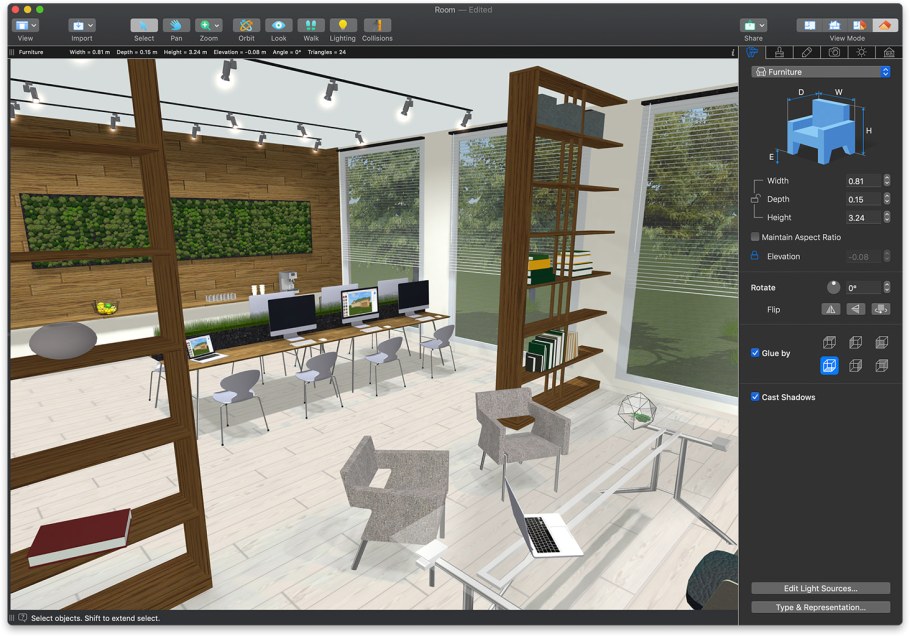910x636 pixels.
Task: Activate the Walk tool
Action: [x=310, y=27]
